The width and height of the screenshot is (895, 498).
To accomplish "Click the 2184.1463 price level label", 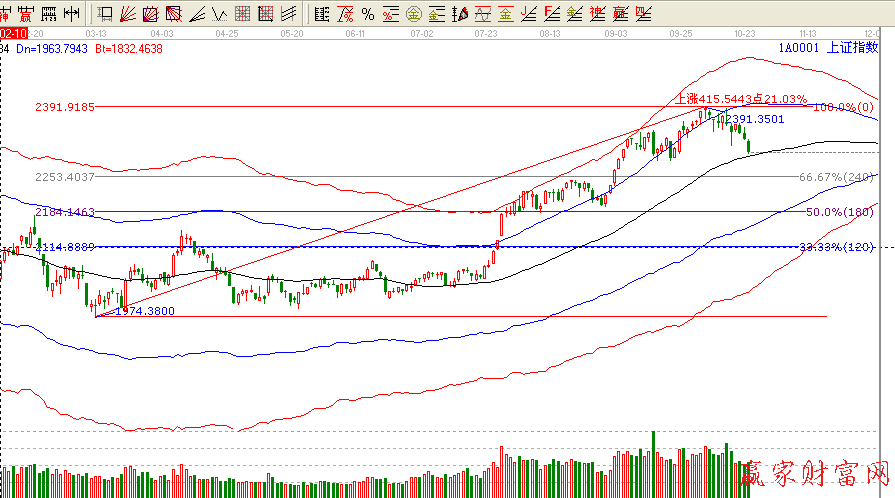I will coord(65,212).
